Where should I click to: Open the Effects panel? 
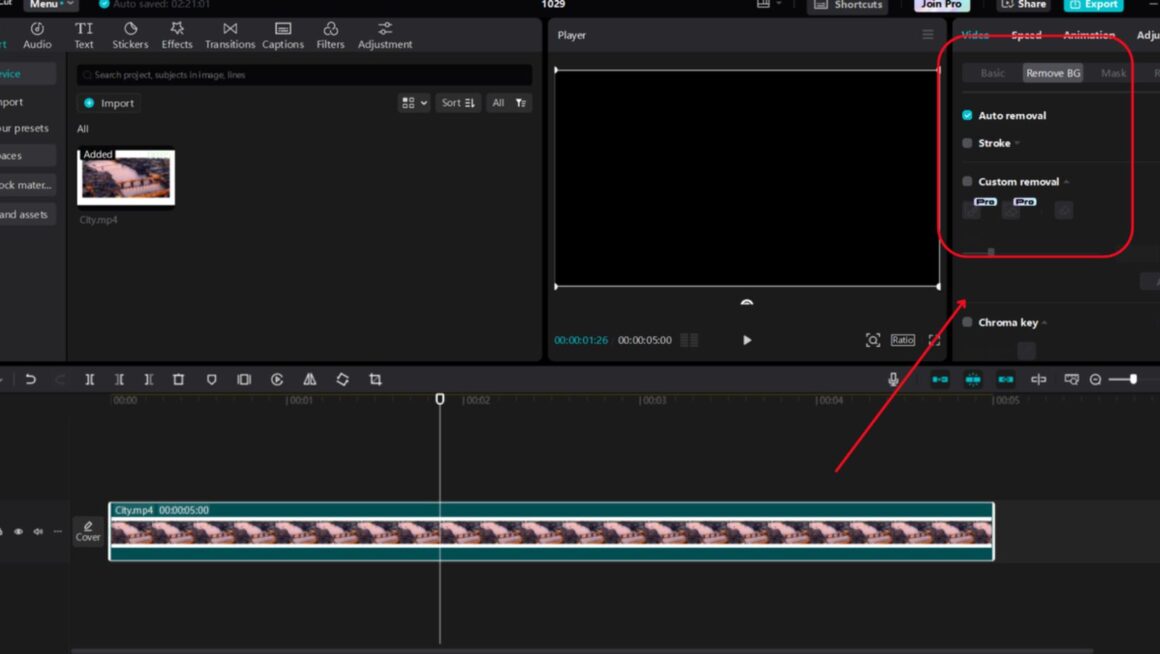point(177,35)
